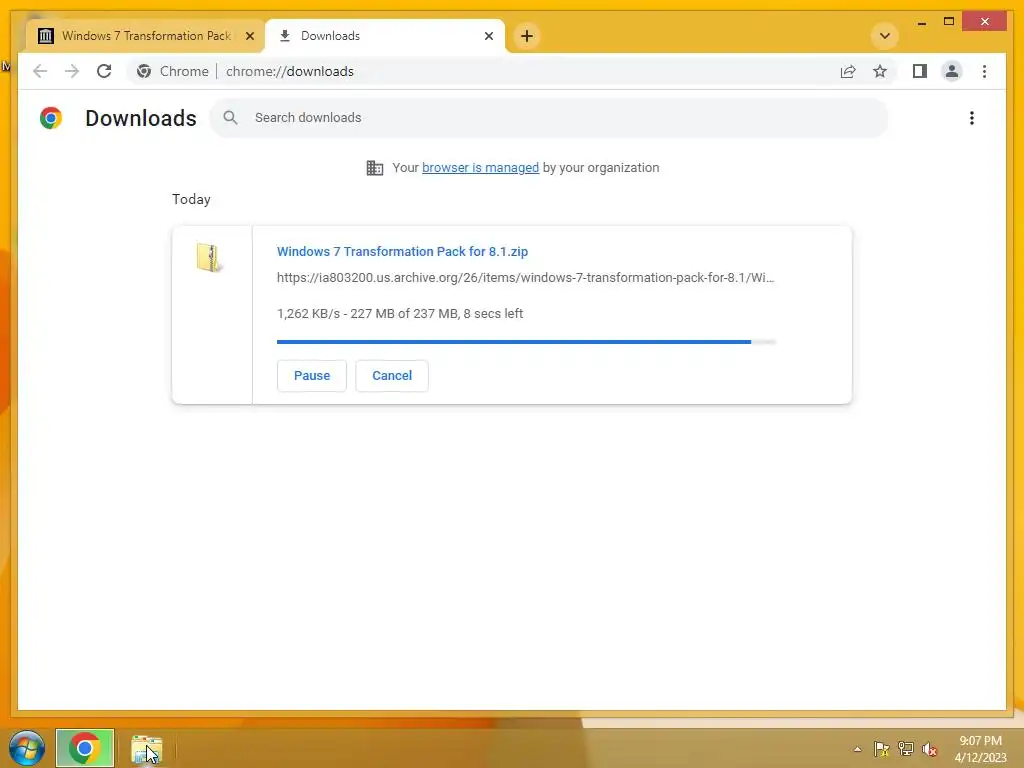Open the Windows 7 Transformation Pack for 8.1.zip link
Screen dimensions: 1024x768
[402, 251]
